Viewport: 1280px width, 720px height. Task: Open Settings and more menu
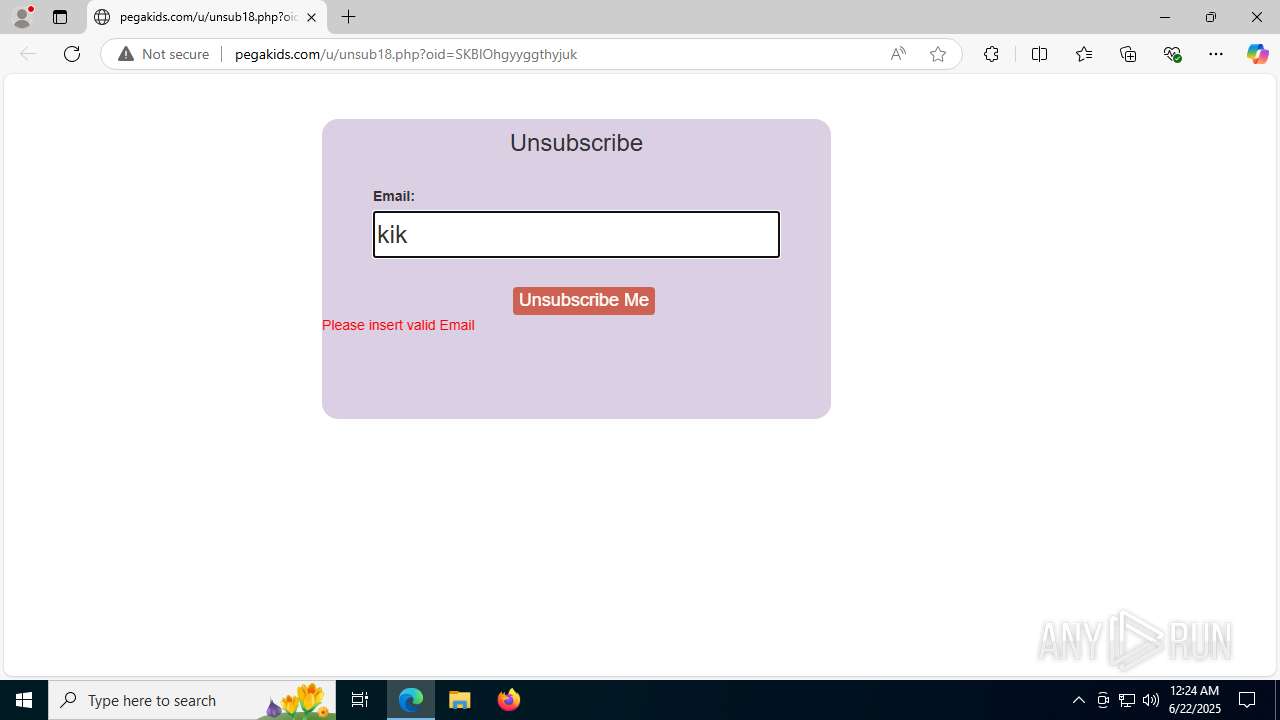(x=1216, y=54)
